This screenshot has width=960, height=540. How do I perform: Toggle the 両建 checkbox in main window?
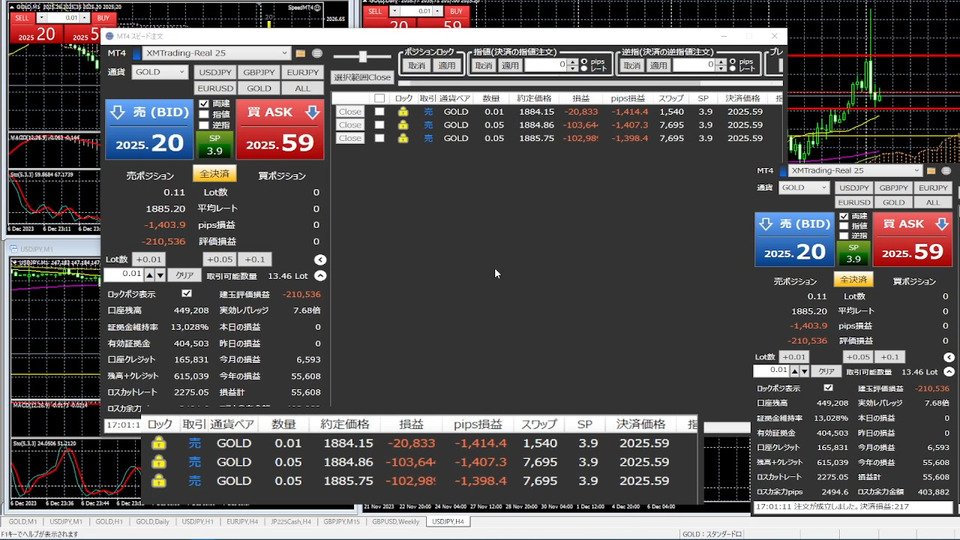[204, 103]
